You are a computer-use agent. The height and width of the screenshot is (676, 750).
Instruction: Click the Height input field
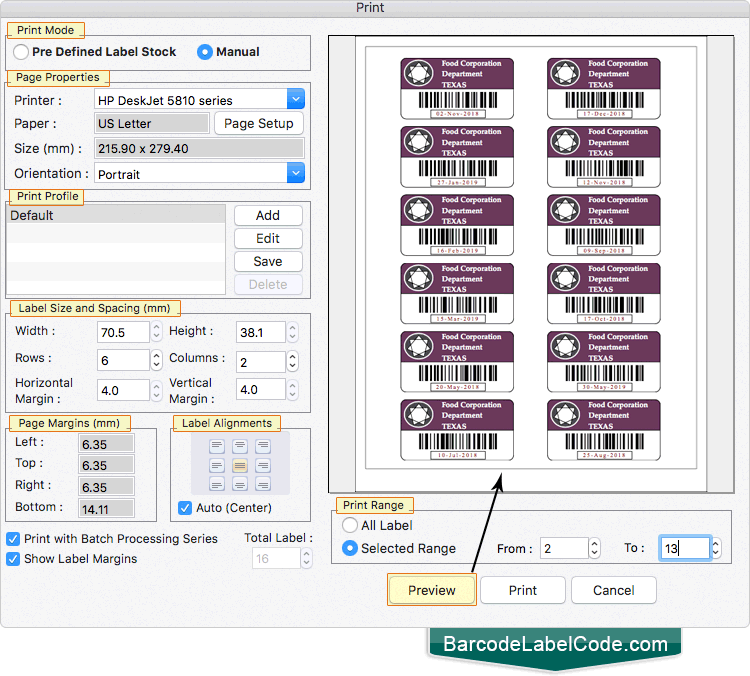pos(261,332)
